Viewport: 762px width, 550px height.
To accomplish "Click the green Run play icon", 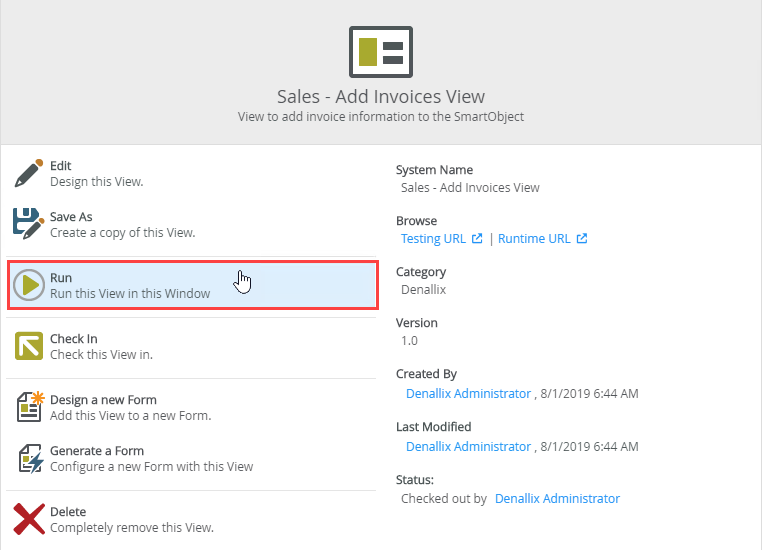I will click(x=29, y=285).
